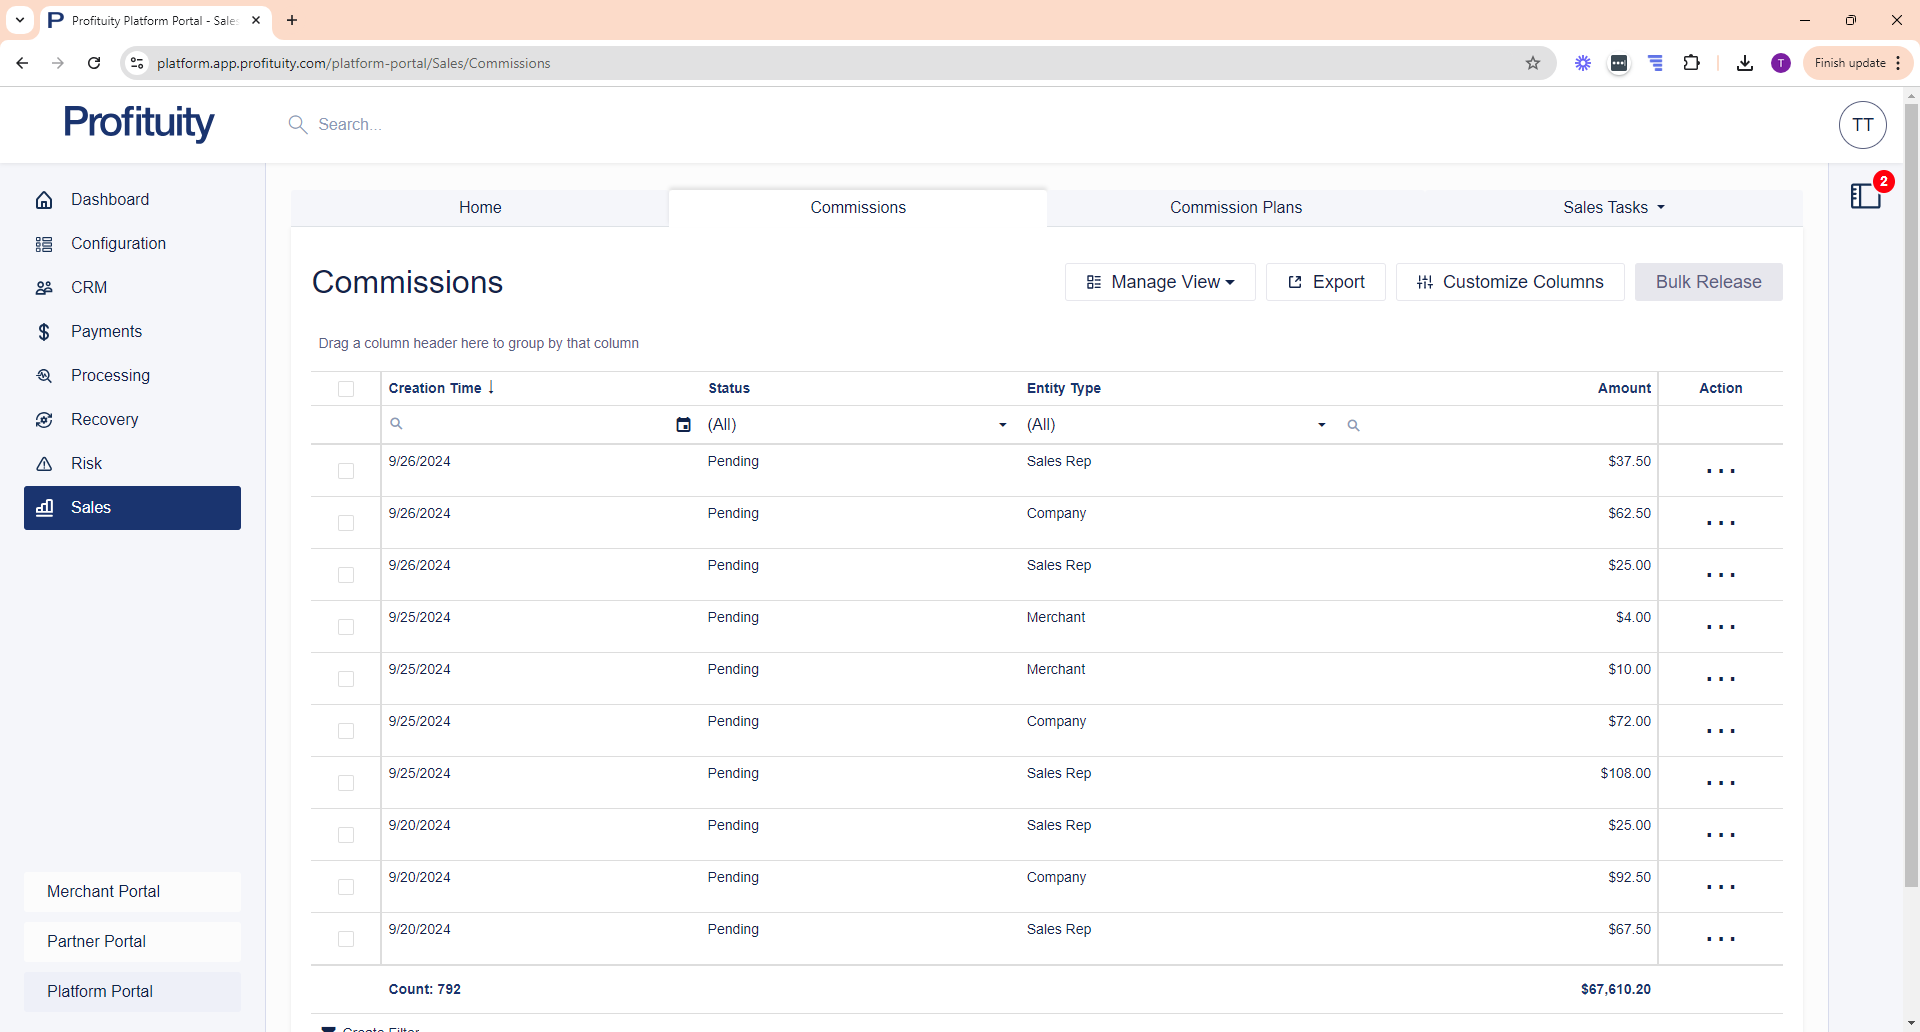1920x1032 pixels.
Task: Click the Dashboard home icon in sidebar
Action: 44,200
